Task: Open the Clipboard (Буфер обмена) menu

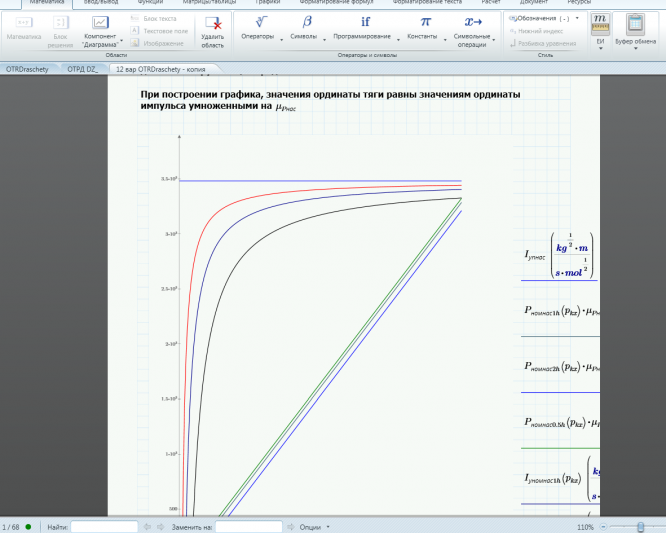Action: coord(634,24)
